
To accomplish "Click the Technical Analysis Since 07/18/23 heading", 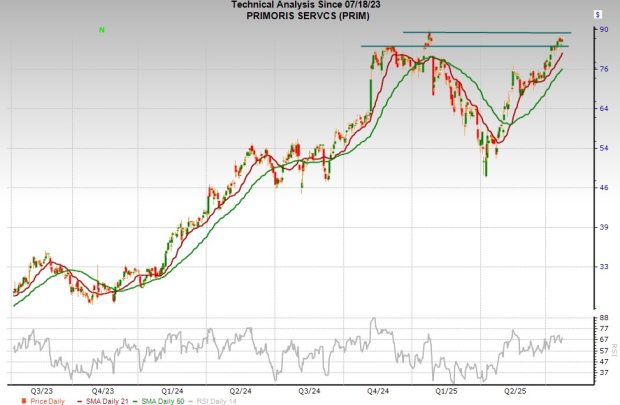I will point(309,6).
